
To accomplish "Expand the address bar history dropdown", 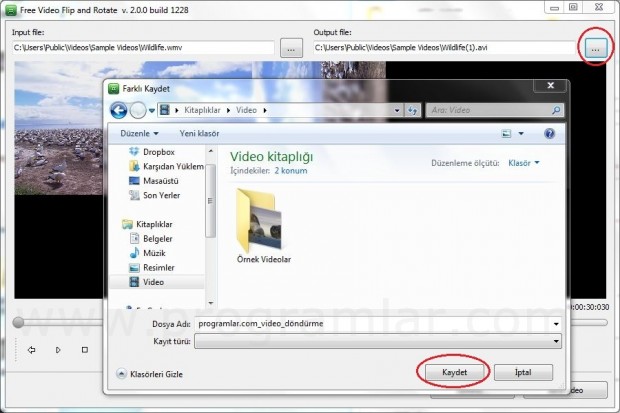I will [x=397, y=110].
